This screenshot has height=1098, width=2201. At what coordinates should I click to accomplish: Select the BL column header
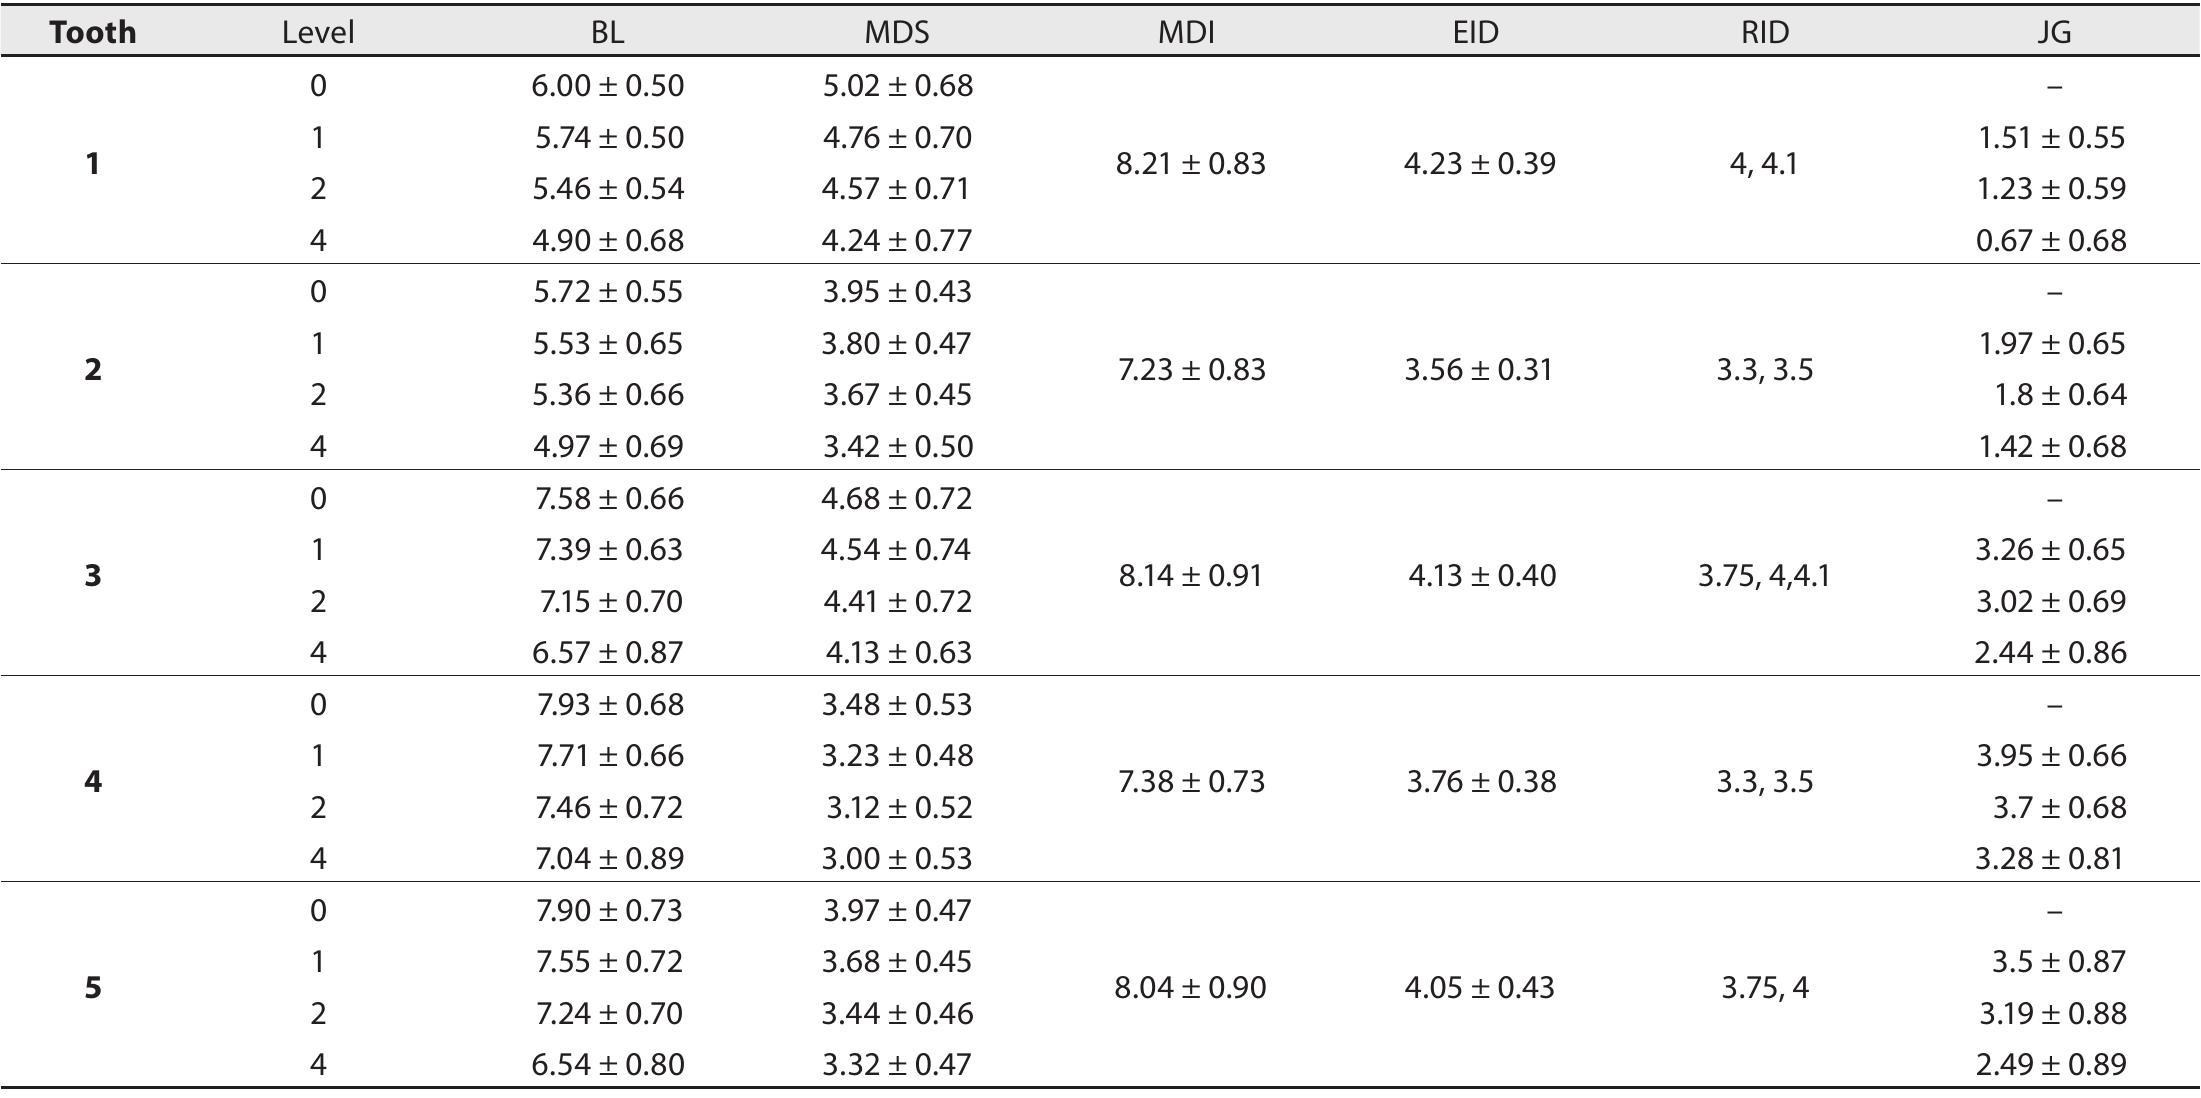click(x=607, y=32)
